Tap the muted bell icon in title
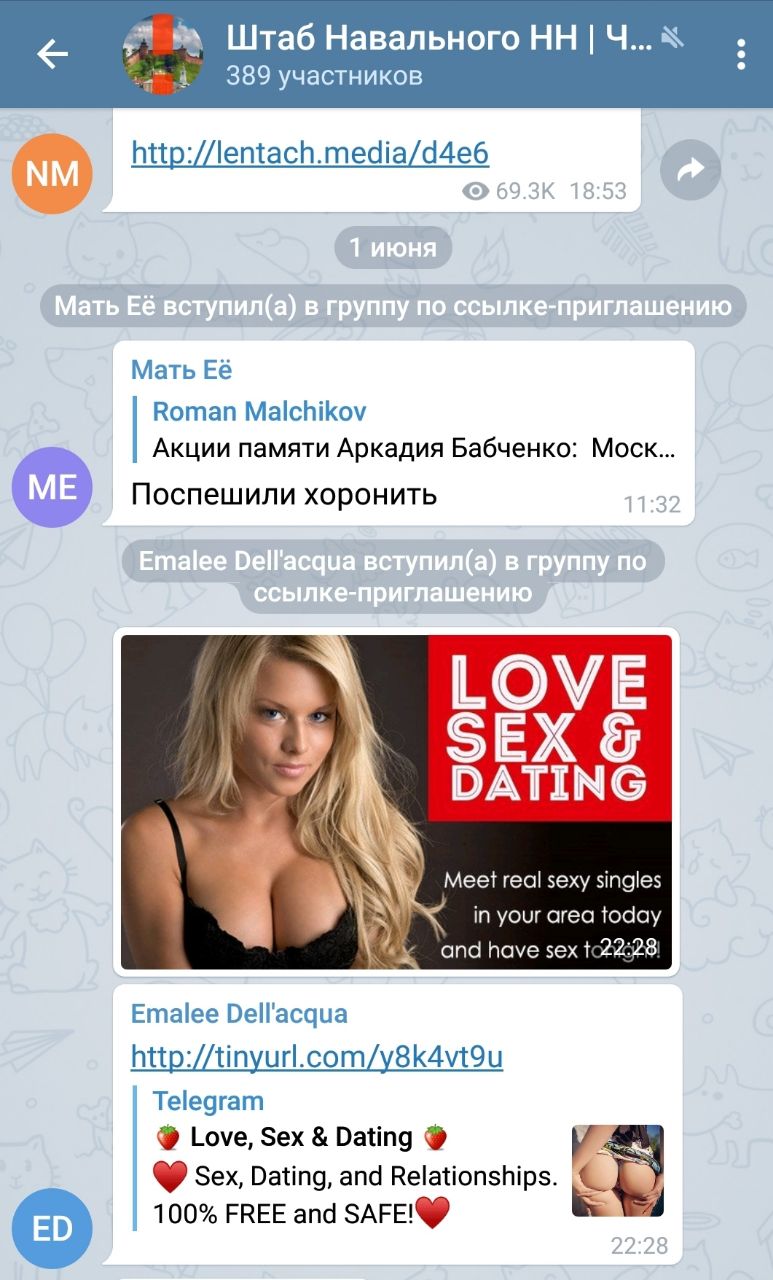773x1280 pixels. coord(673,38)
